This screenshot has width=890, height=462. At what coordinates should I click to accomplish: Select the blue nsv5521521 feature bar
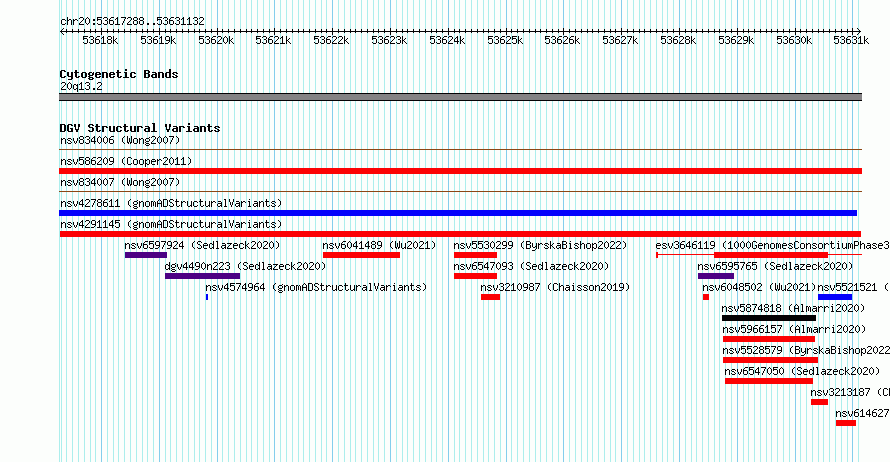pos(835,297)
